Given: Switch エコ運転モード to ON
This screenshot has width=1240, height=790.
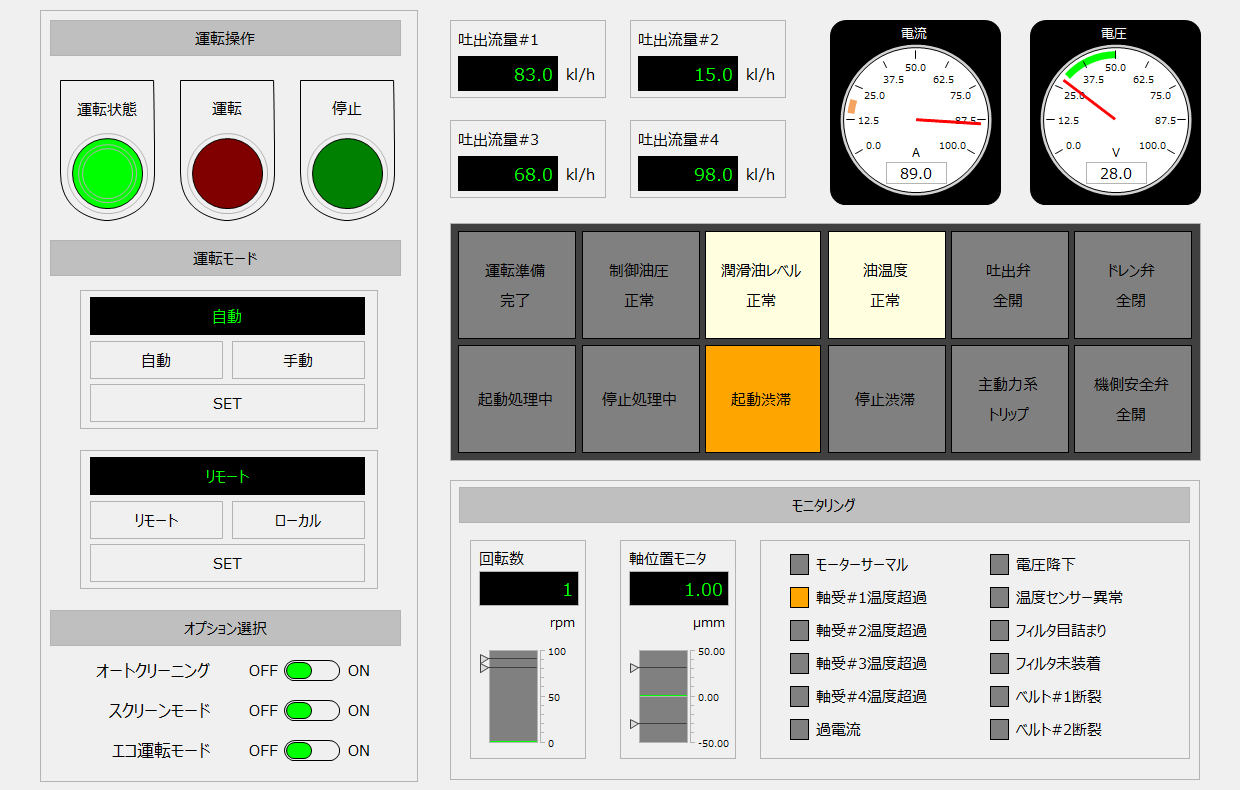Looking at the screenshot, I should pyautogui.click(x=313, y=750).
